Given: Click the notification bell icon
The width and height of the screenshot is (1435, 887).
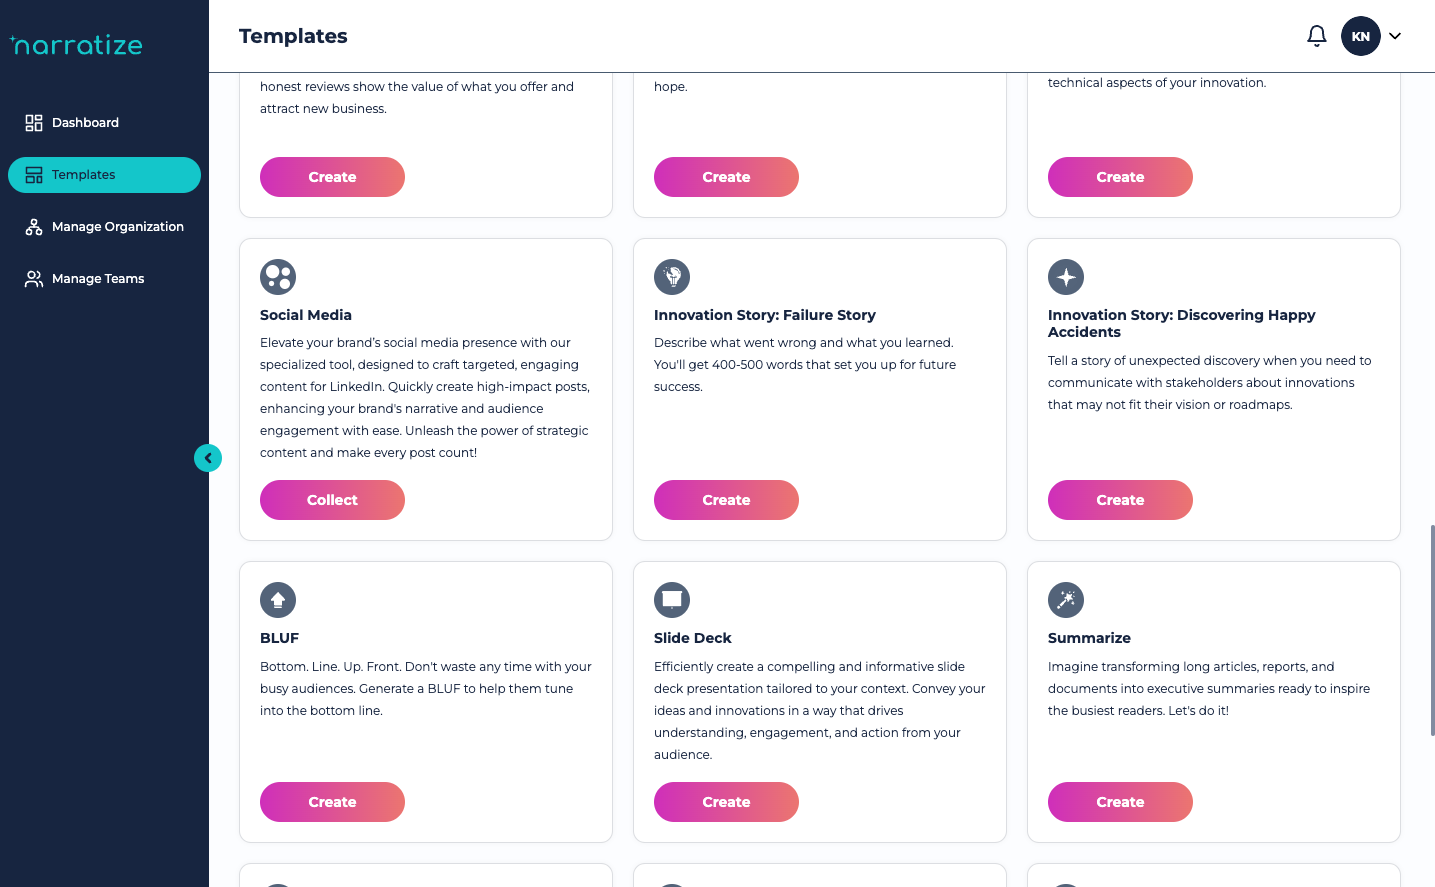Looking at the screenshot, I should point(1316,36).
